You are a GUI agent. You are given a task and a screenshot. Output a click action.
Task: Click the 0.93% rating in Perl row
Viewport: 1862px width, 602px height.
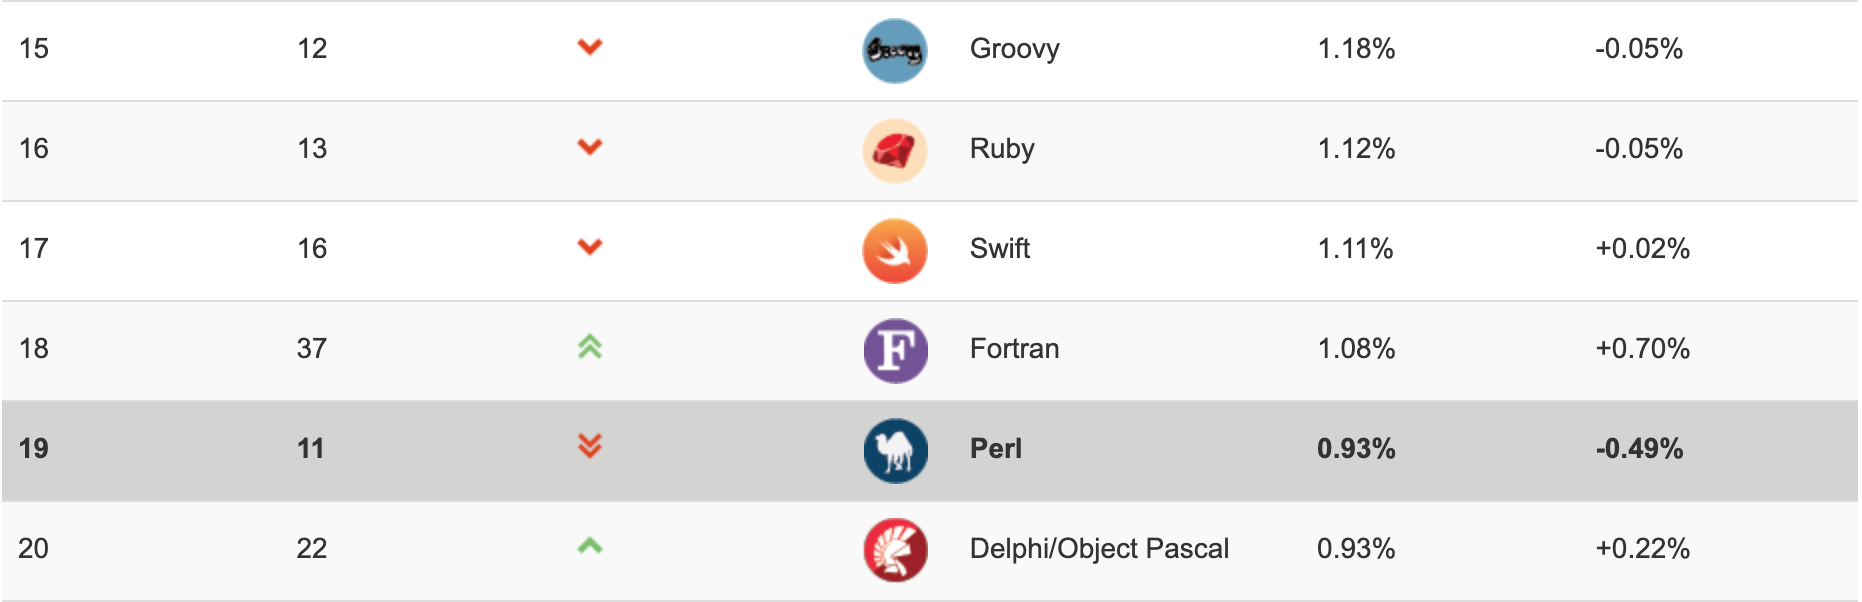click(1355, 449)
